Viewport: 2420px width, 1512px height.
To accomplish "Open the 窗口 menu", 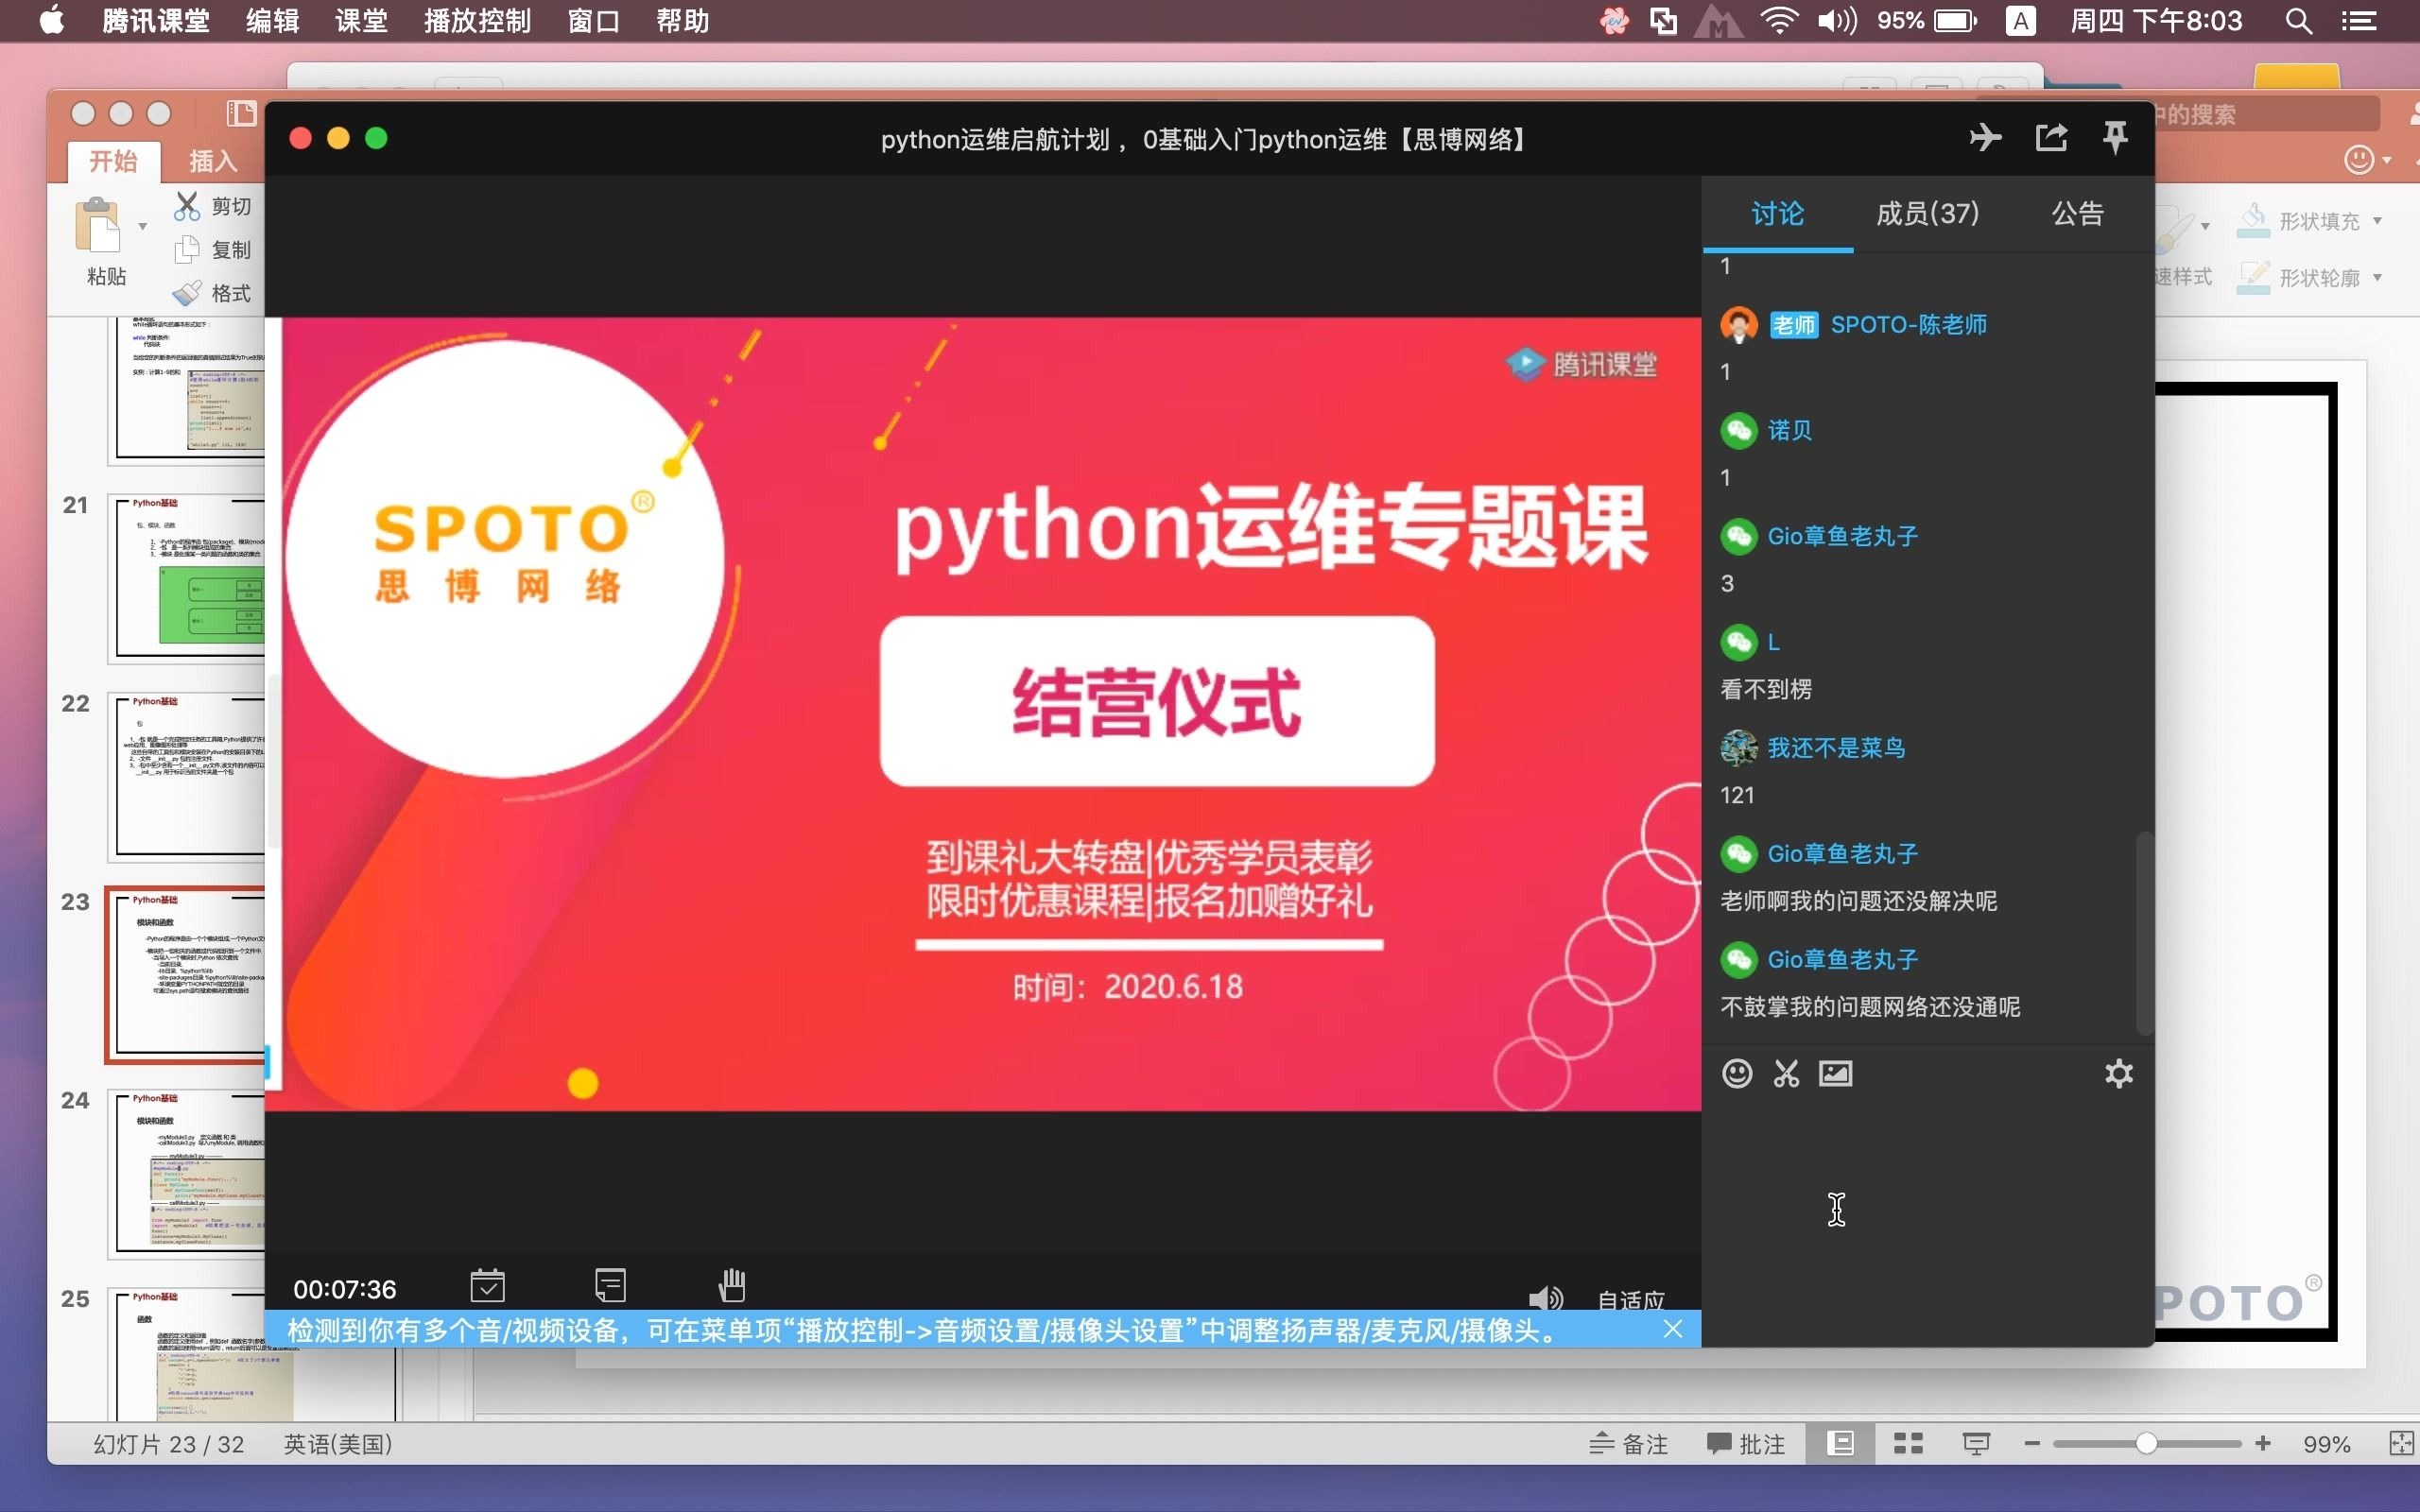I will point(594,21).
